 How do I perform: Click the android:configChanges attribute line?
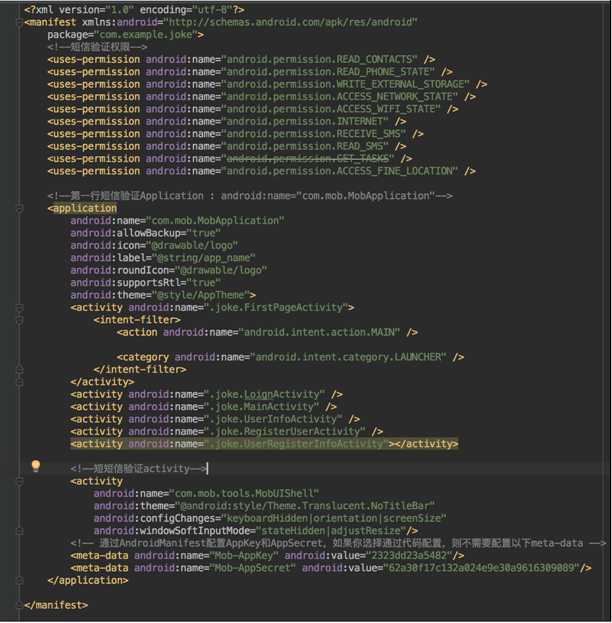(x=270, y=518)
